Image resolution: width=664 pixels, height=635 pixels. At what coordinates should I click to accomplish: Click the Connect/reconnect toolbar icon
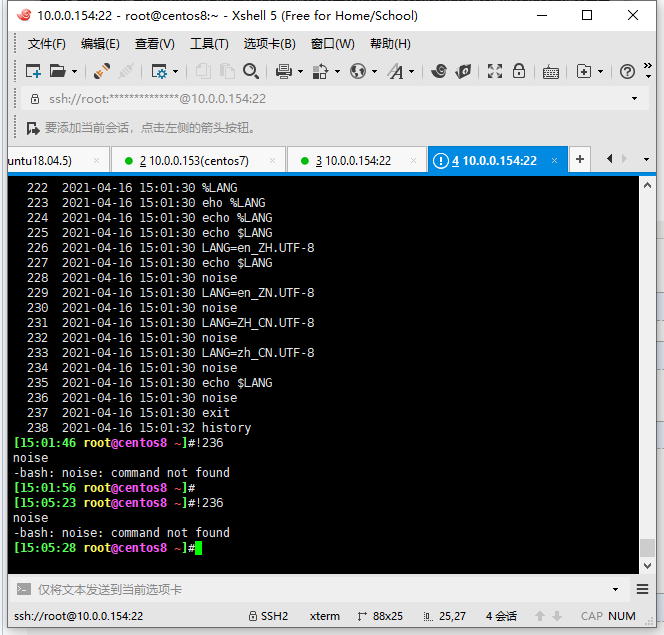[x=102, y=71]
